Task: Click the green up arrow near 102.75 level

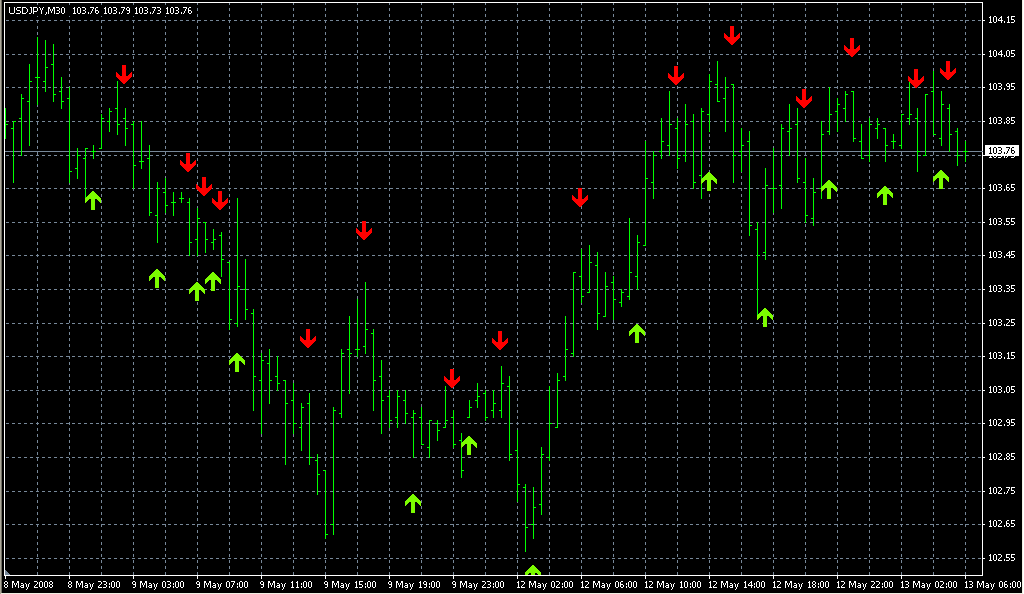Action: pyautogui.click(x=413, y=503)
